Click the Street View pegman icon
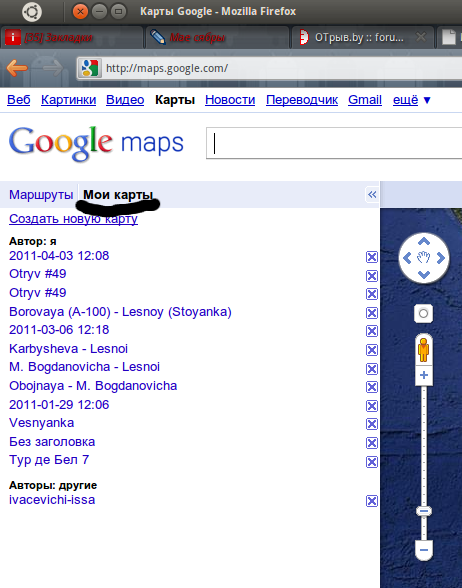 424,350
